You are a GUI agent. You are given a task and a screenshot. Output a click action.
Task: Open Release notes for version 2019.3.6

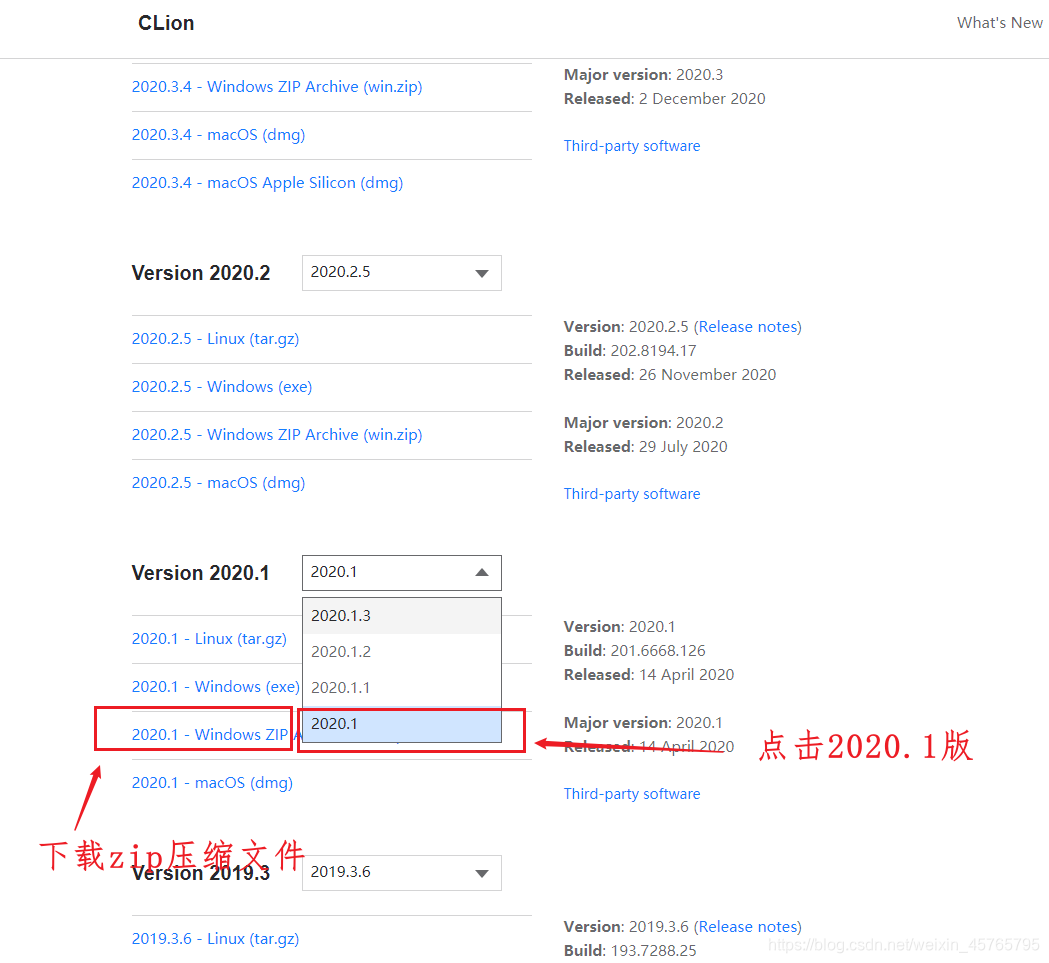(748, 927)
